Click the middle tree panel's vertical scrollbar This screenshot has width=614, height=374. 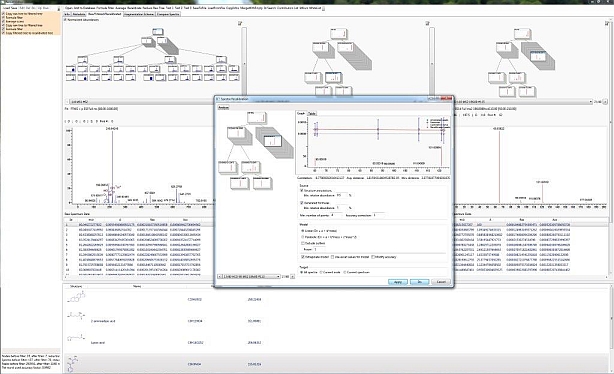tap(432, 61)
